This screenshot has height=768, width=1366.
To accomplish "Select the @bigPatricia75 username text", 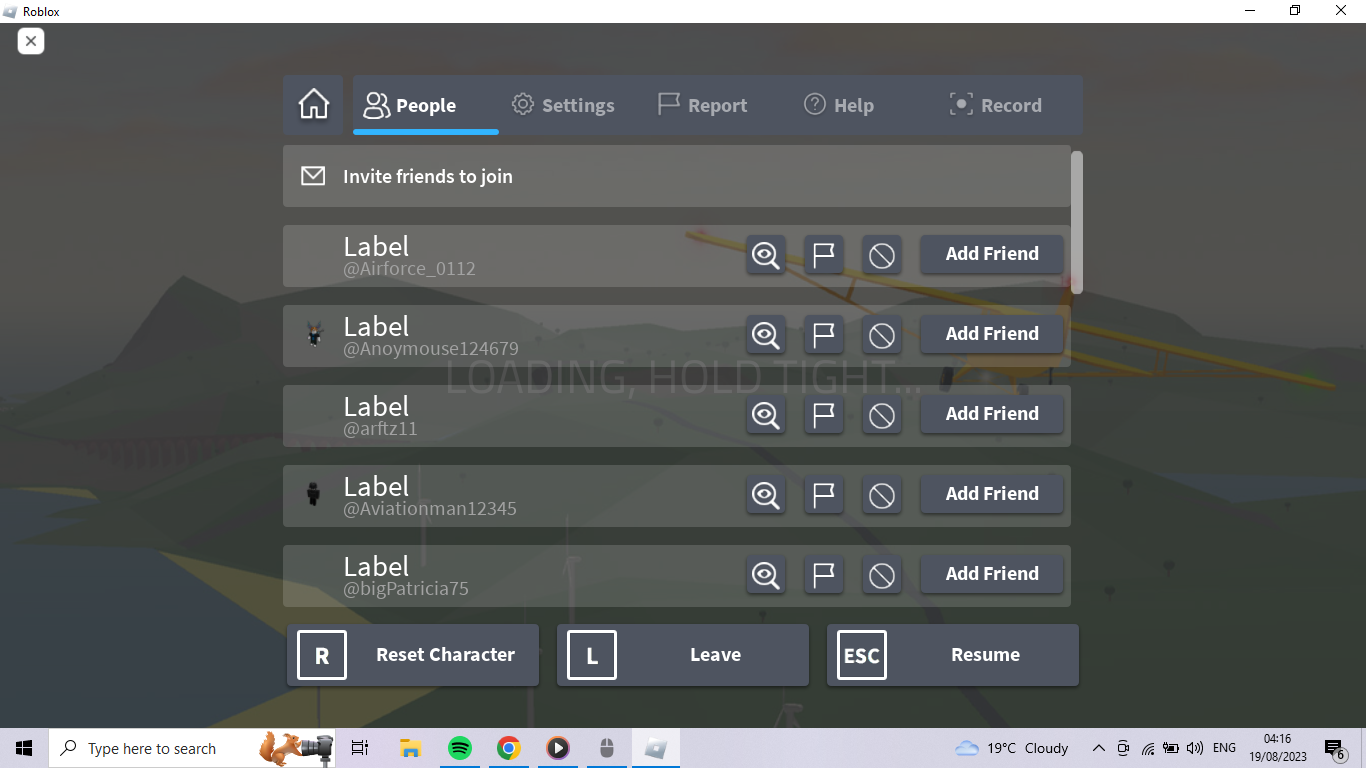I will tap(406, 589).
